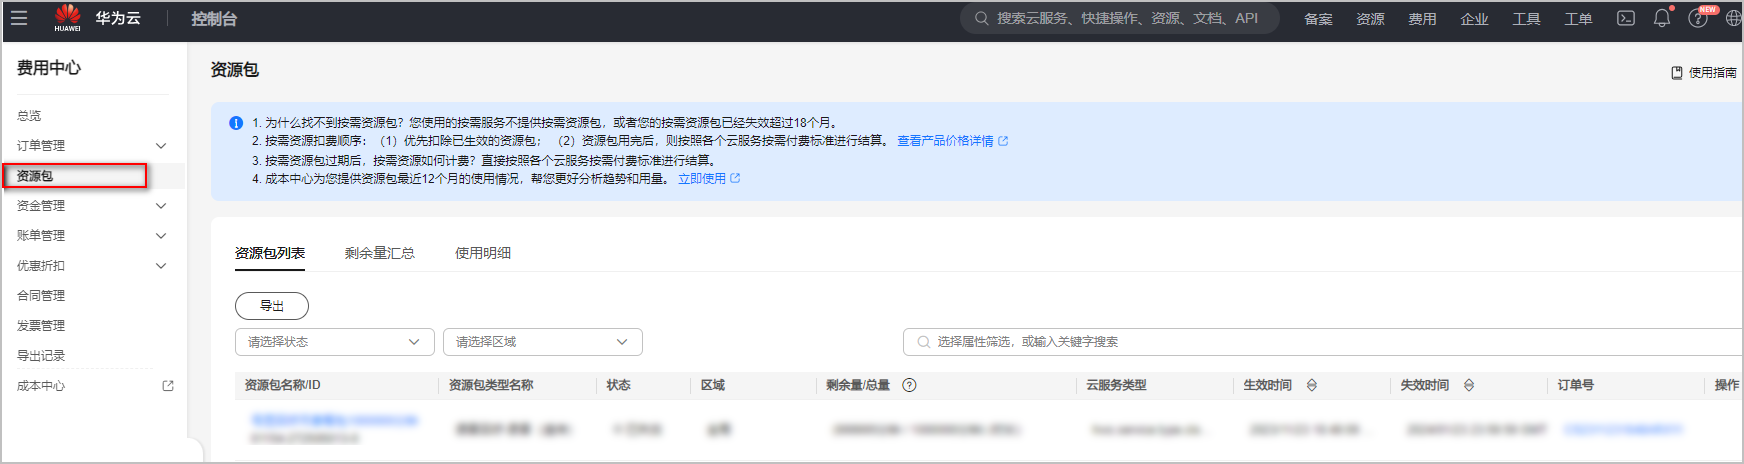Image resolution: width=1744 pixels, height=464 pixels.
Task: Expand the 资金管理 sidebar section
Action: (161, 206)
